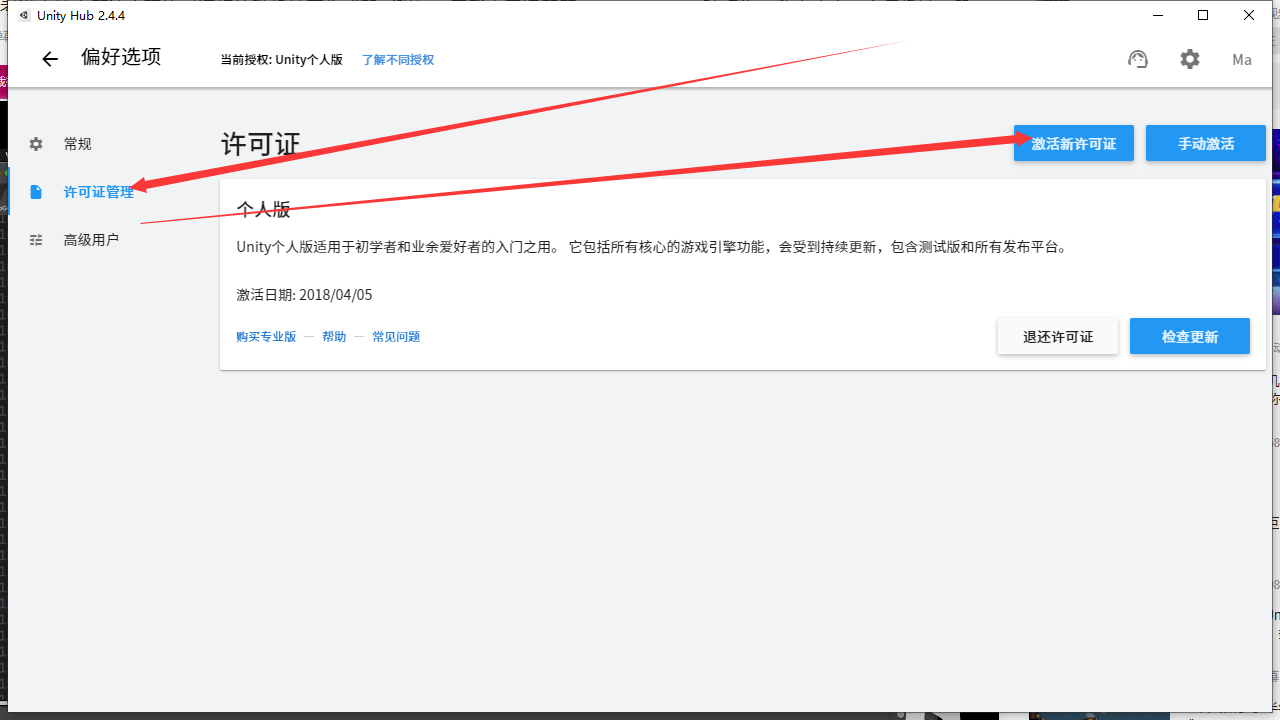Screen dimensions: 1280x720
Task: Open the 常见问题 link
Action: tap(396, 336)
